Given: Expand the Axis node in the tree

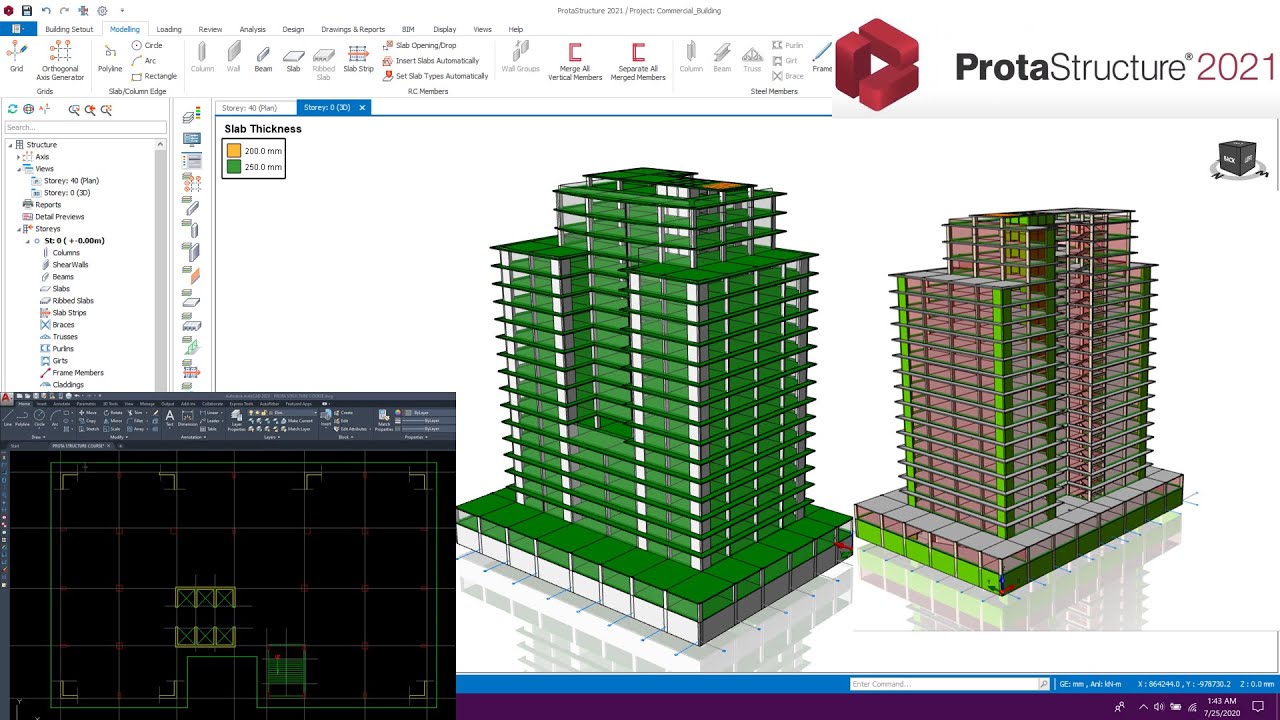Looking at the screenshot, I should [18, 156].
